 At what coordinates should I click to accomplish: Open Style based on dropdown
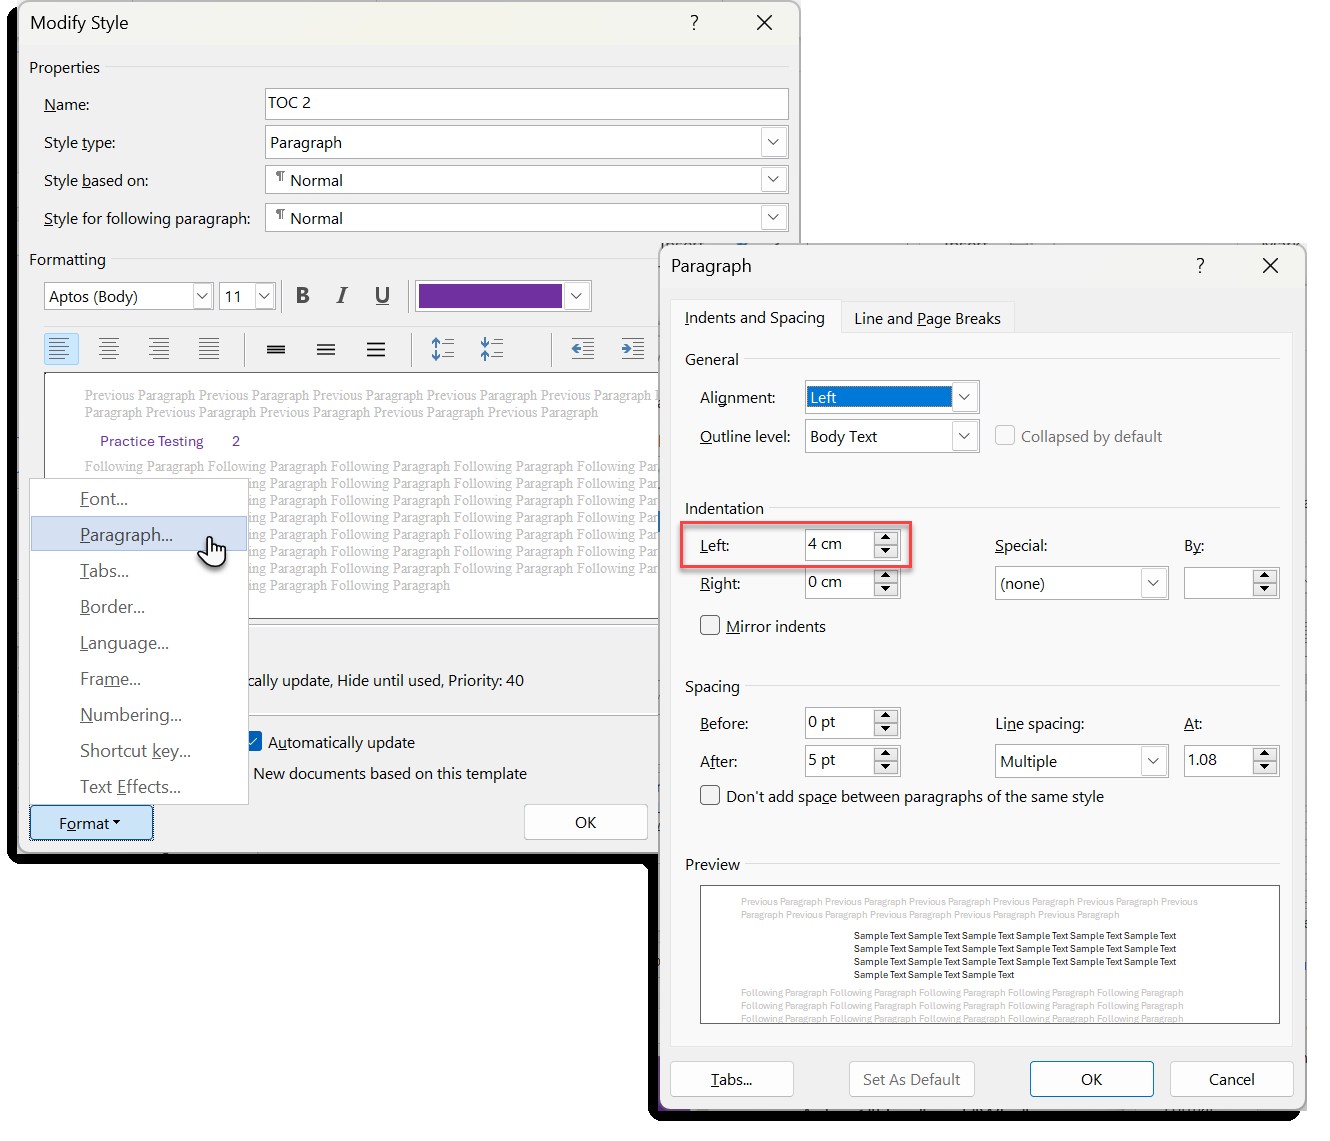point(773,180)
